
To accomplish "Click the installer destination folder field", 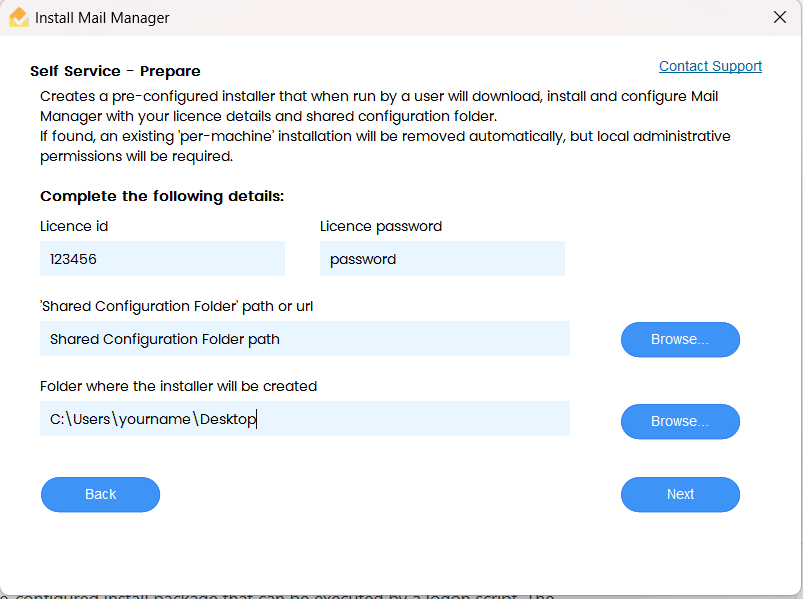I will pos(305,419).
